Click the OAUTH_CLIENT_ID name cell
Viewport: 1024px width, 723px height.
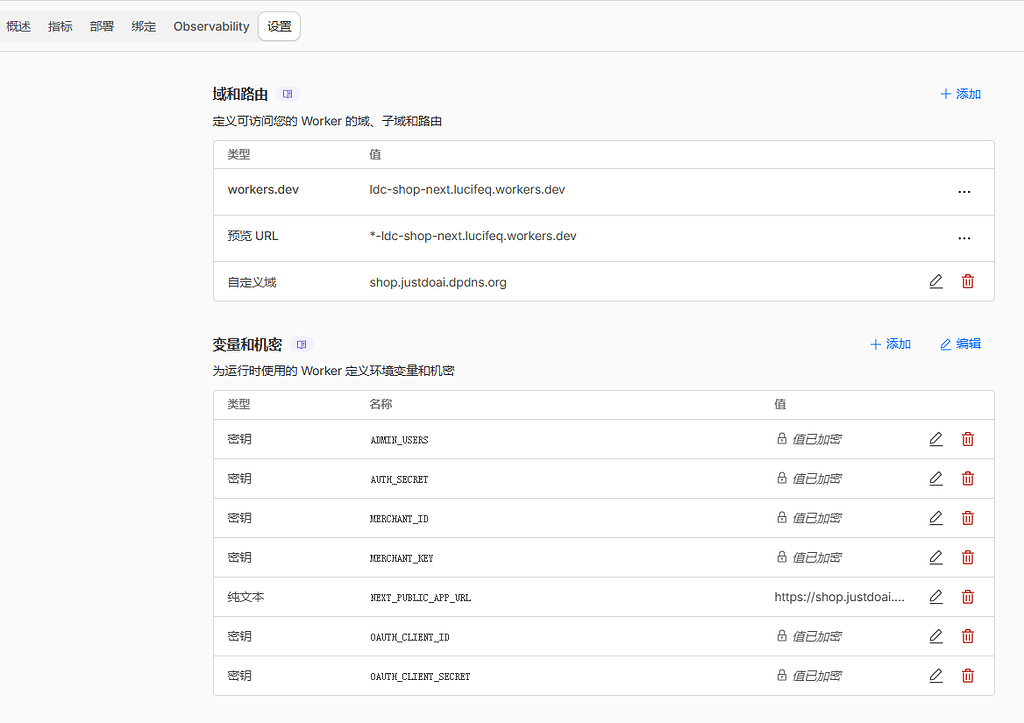[409, 637]
